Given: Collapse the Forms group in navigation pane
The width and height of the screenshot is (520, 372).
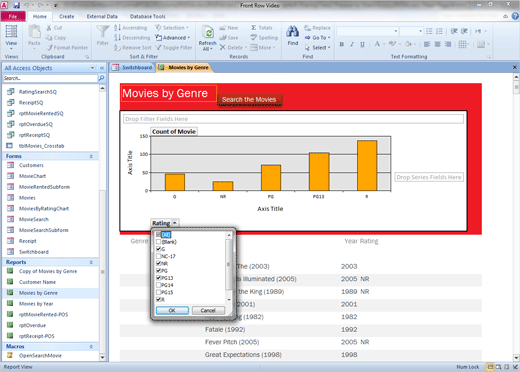Looking at the screenshot, I should point(91,156).
